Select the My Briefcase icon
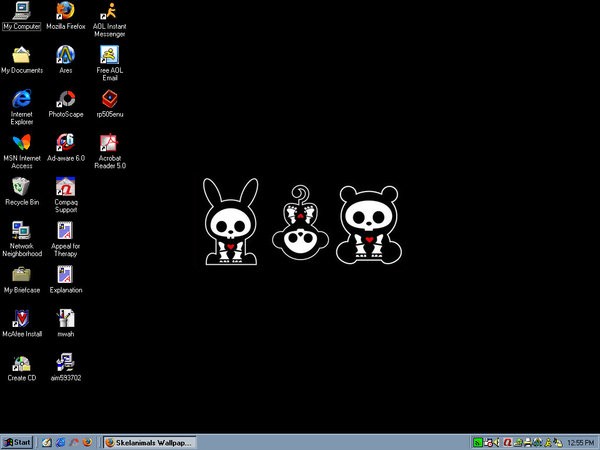The width and height of the screenshot is (600, 450). pyautogui.click(x=21, y=280)
